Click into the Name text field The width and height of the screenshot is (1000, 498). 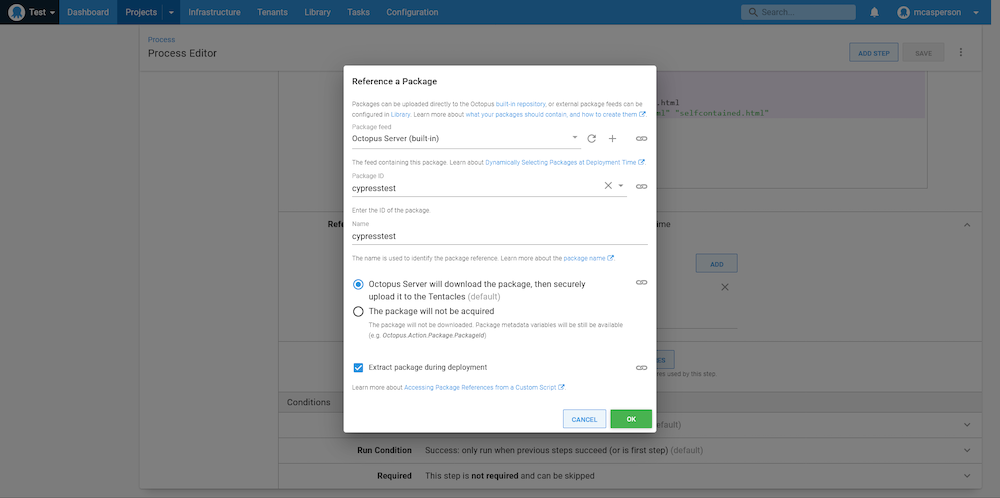[x=499, y=237]
